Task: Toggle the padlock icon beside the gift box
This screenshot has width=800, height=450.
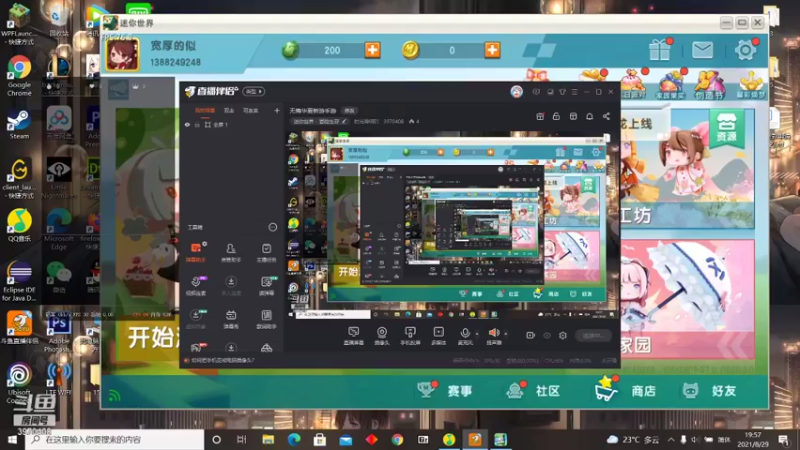Action: [556, 116]
